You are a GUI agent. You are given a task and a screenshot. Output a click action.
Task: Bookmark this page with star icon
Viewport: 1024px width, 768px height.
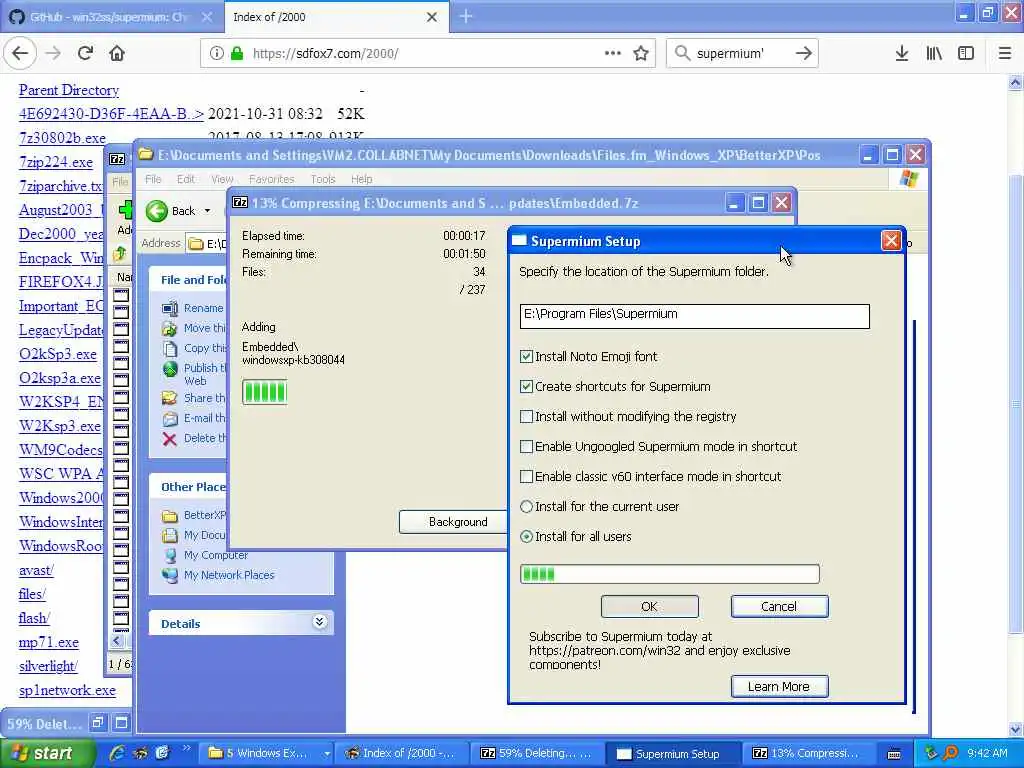(x=641, y=54)
